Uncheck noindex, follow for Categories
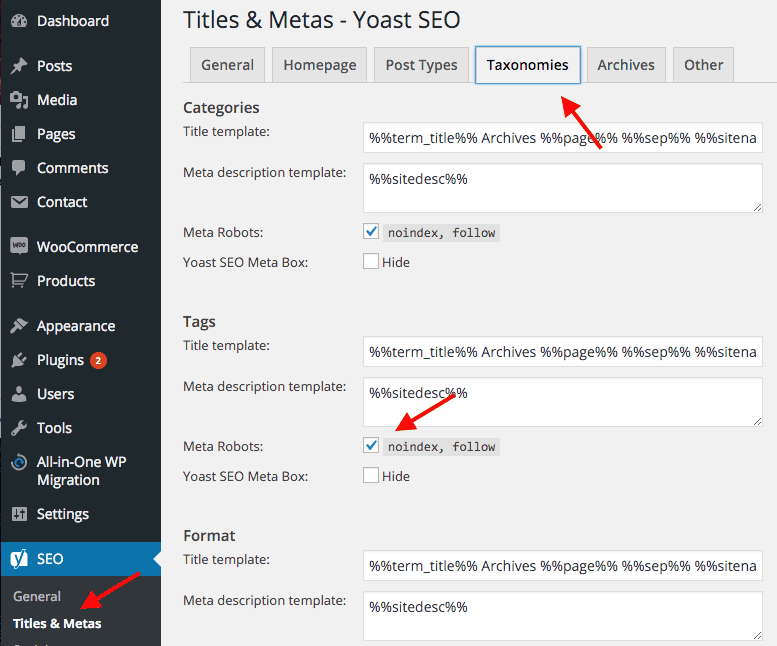The height and width of the screenshot is (646, 777). [371, 232]
